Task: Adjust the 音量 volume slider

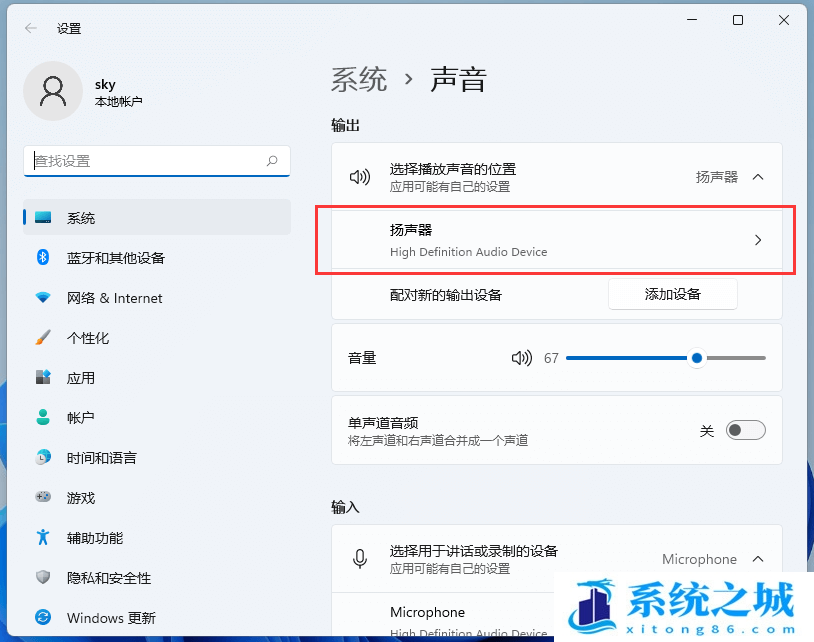Action: tap(697, 358)
